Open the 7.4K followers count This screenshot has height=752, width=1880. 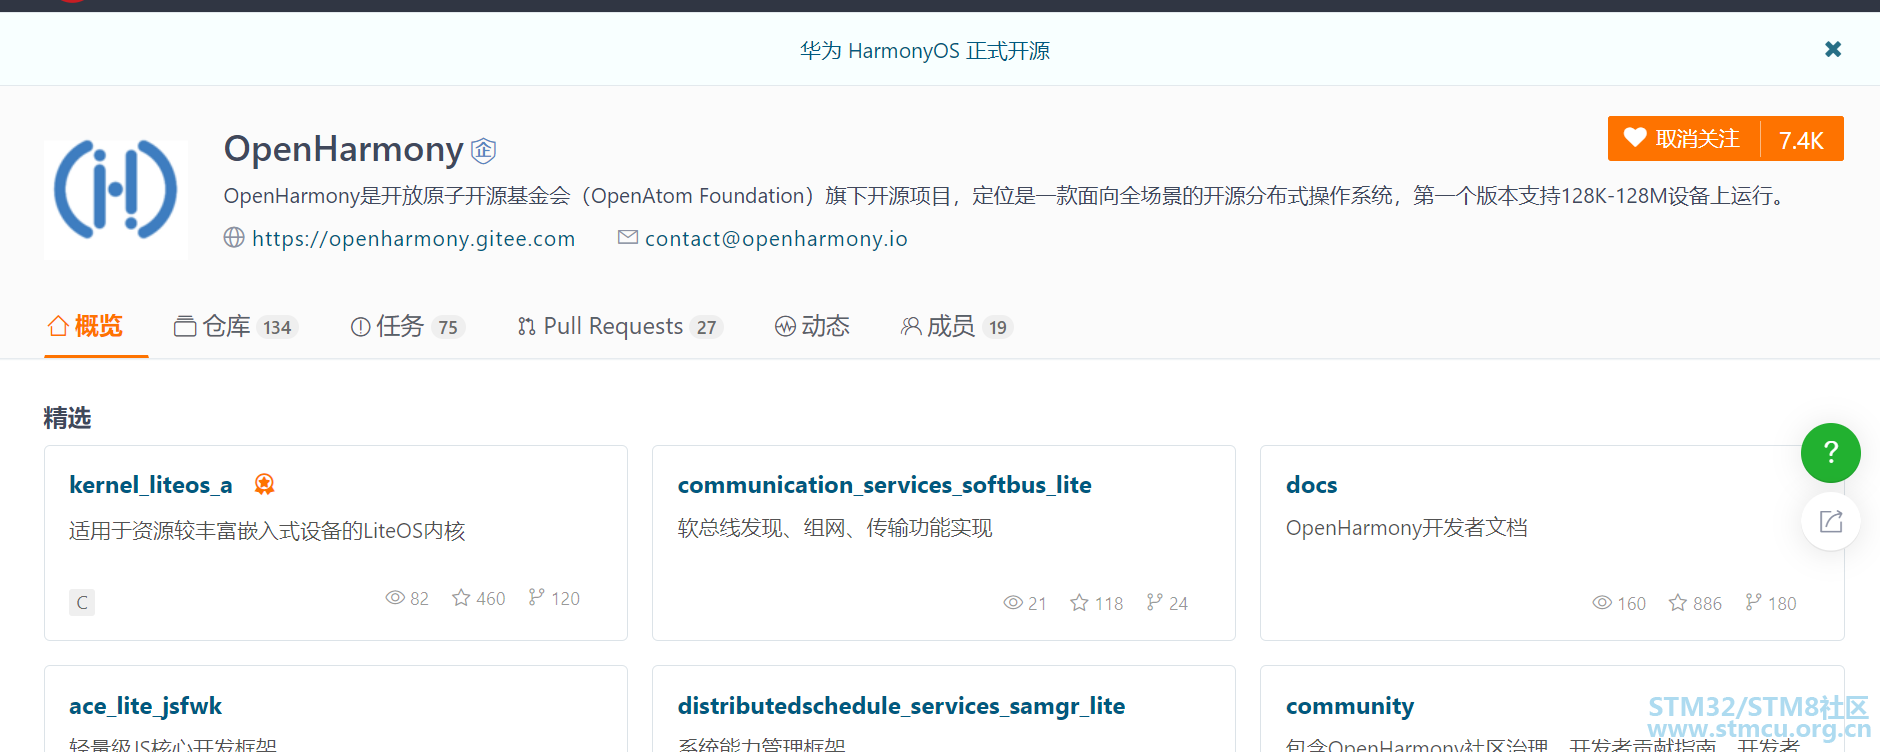tap(1802, 140)
